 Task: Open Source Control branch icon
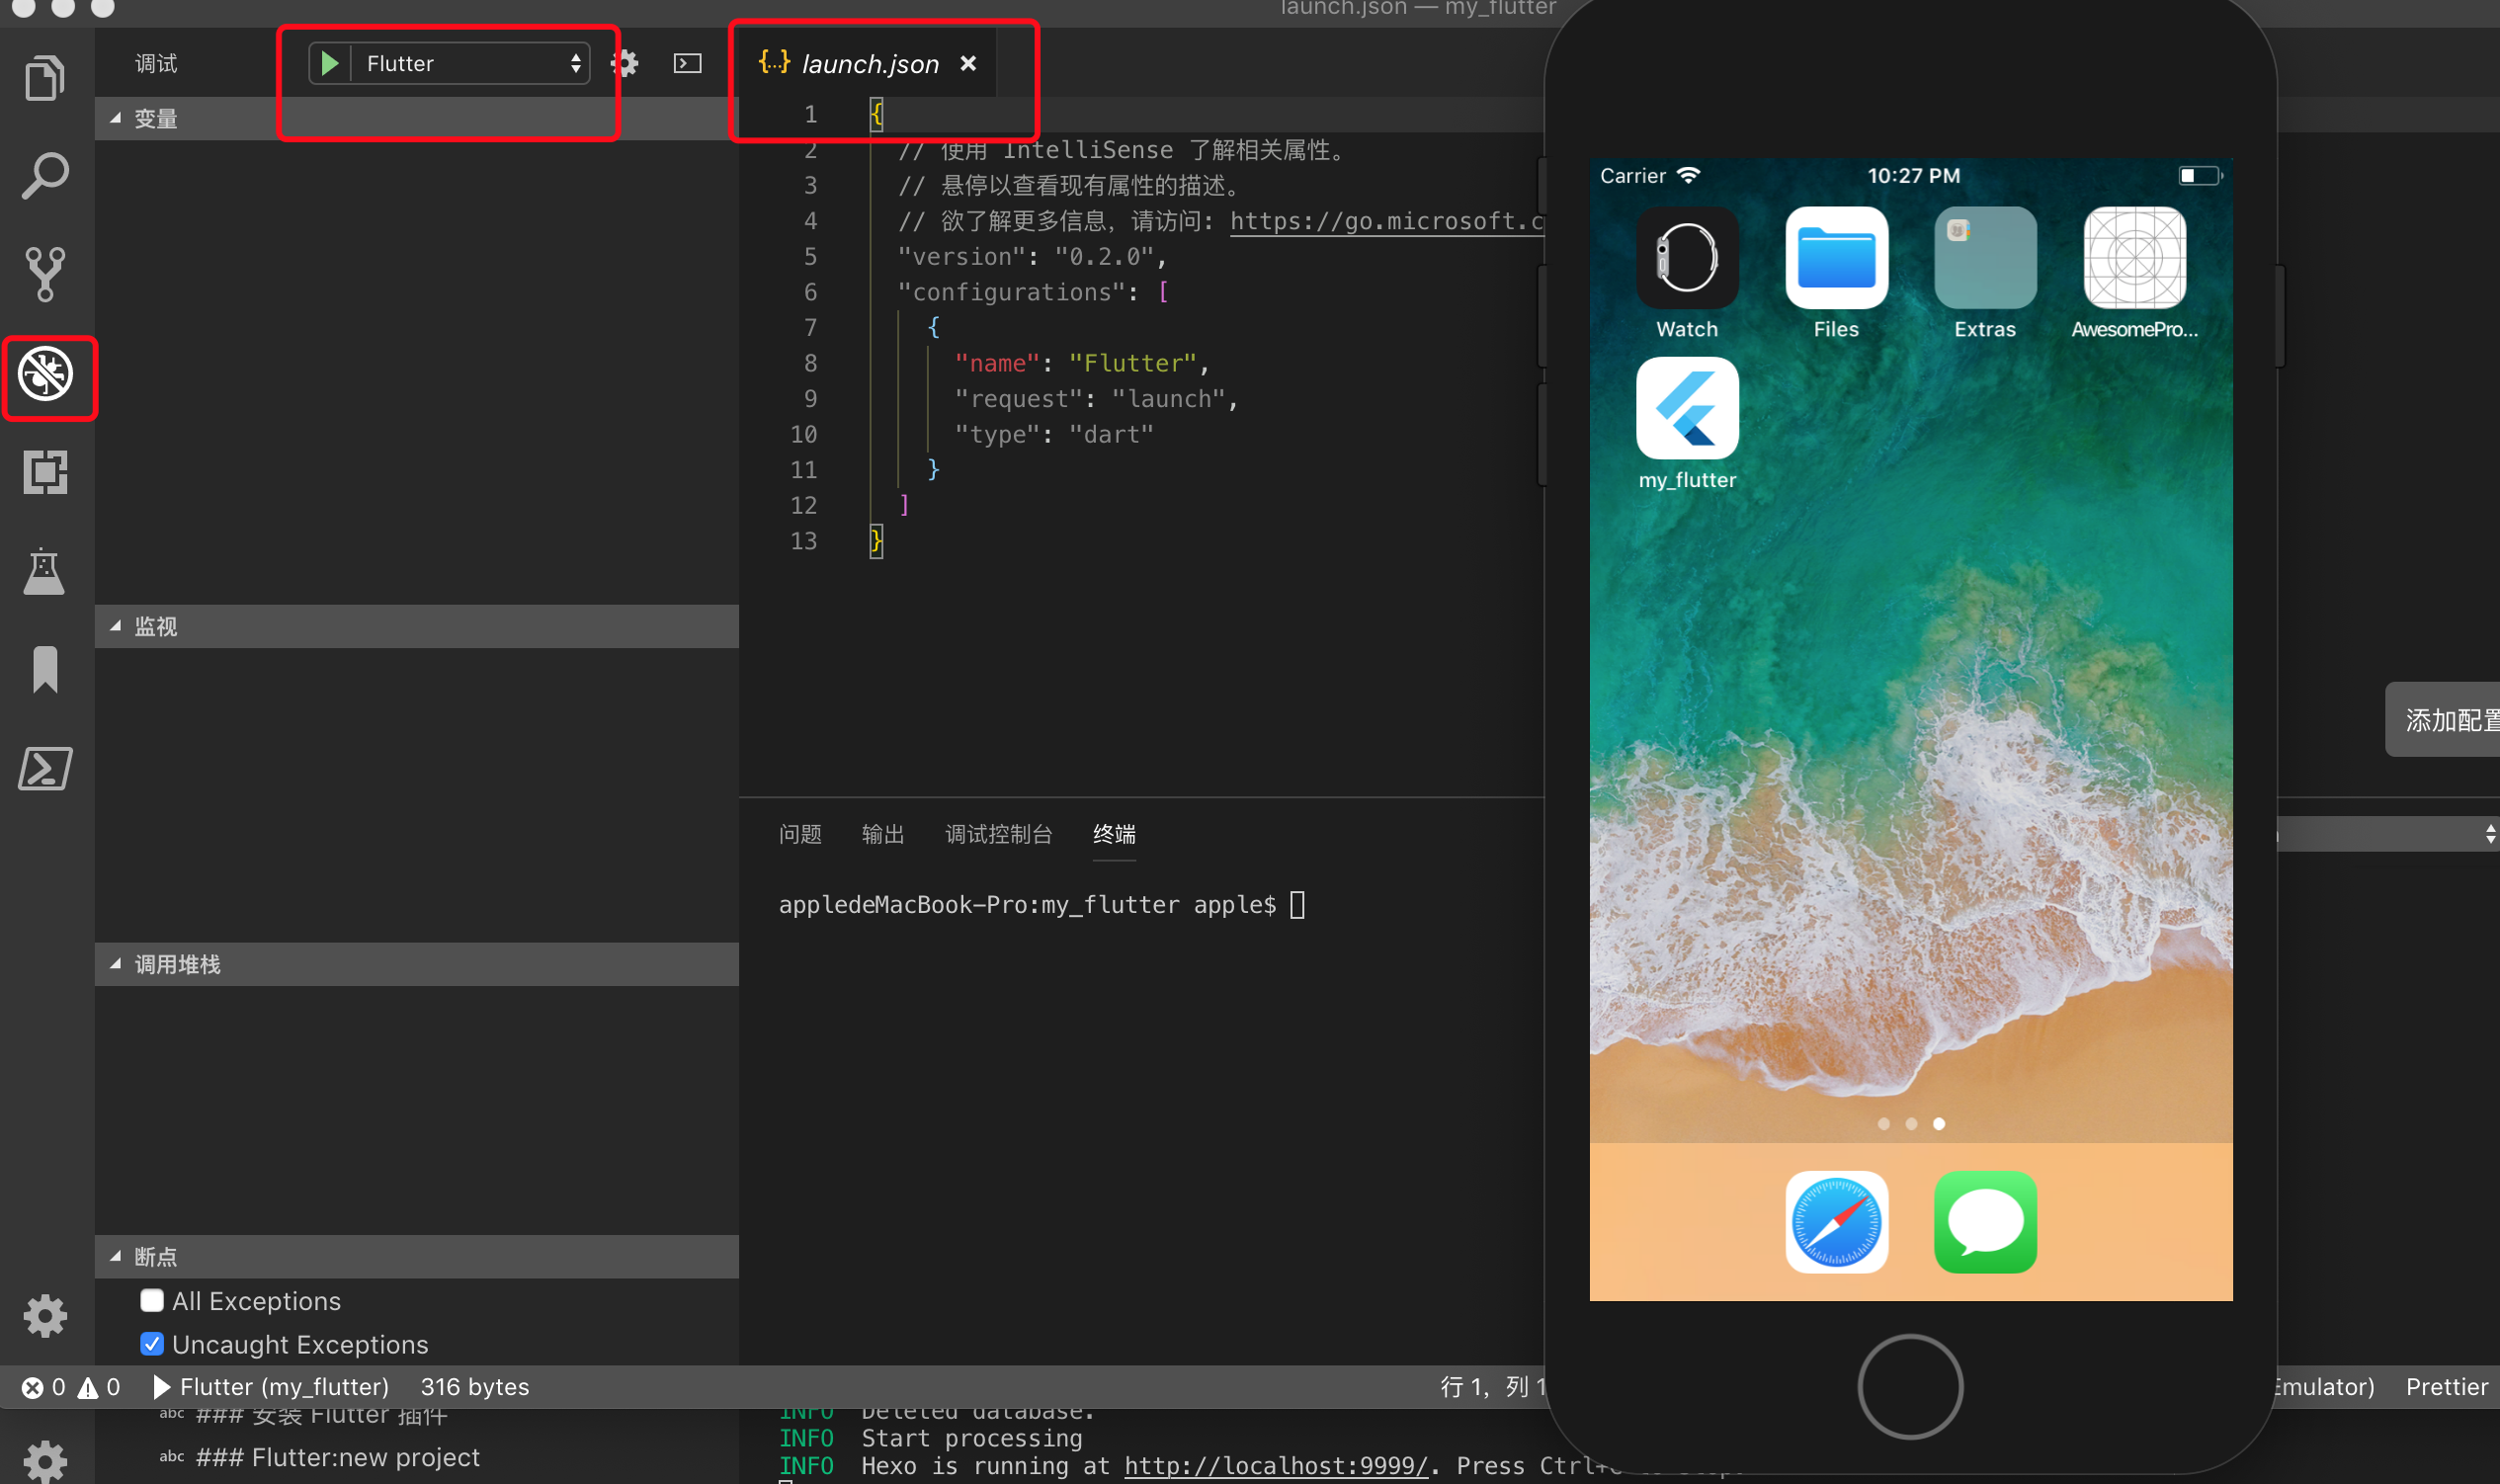pyautogui.click(x=45, y=274)
